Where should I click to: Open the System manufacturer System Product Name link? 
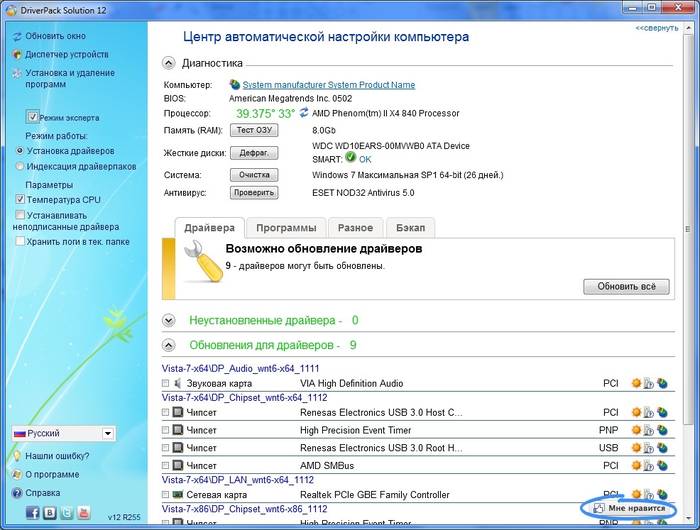coord(329,85)
